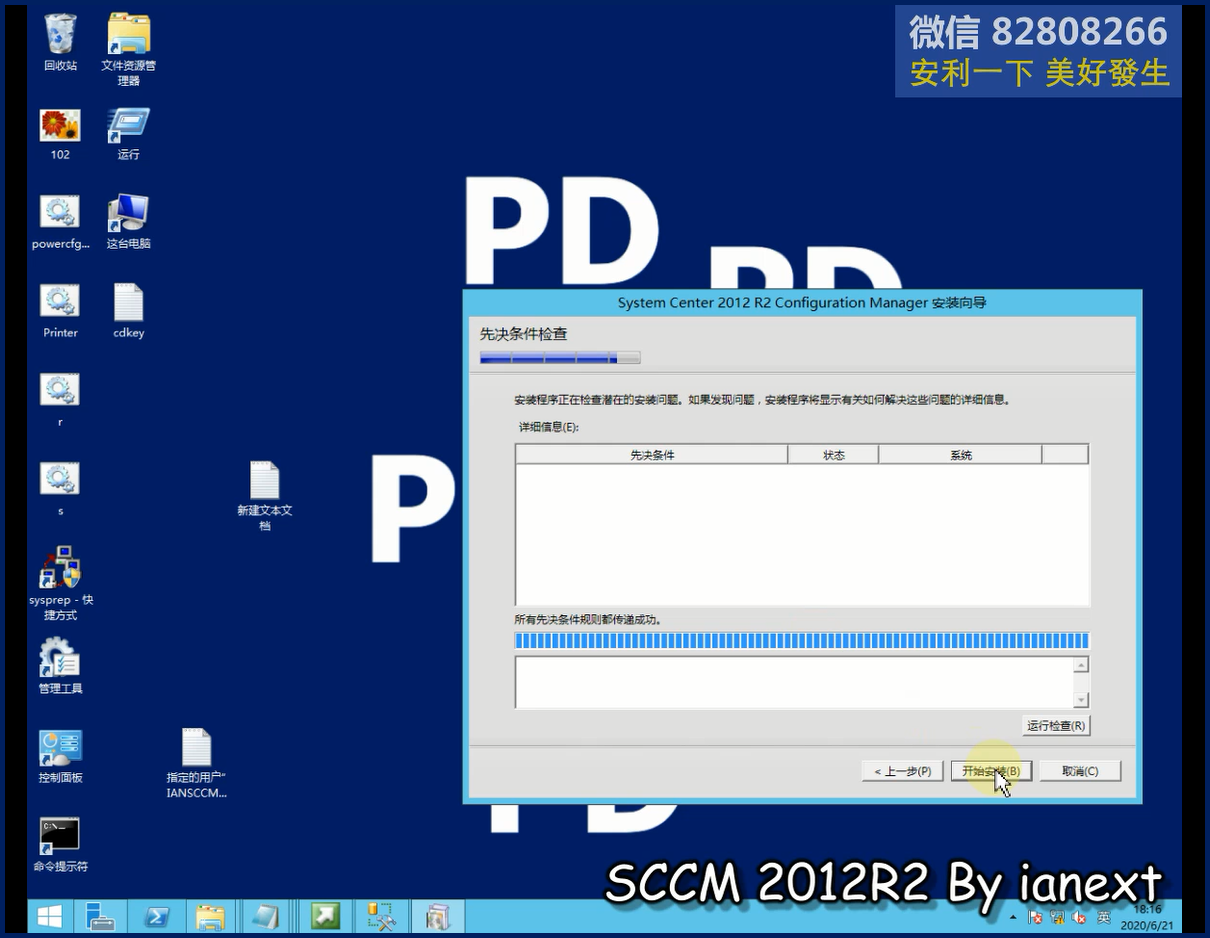
Task: Open the taskbar clock showing 18:16
Action: coord(1147,917)
